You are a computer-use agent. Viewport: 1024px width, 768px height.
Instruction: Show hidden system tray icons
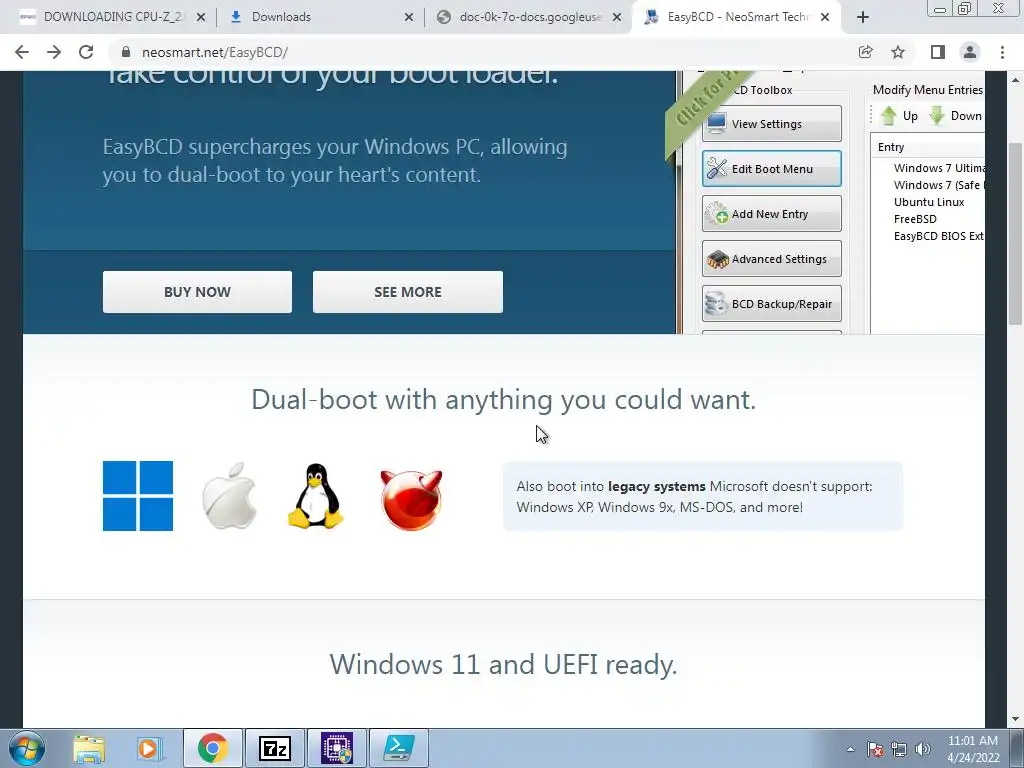tap(850, 749)
